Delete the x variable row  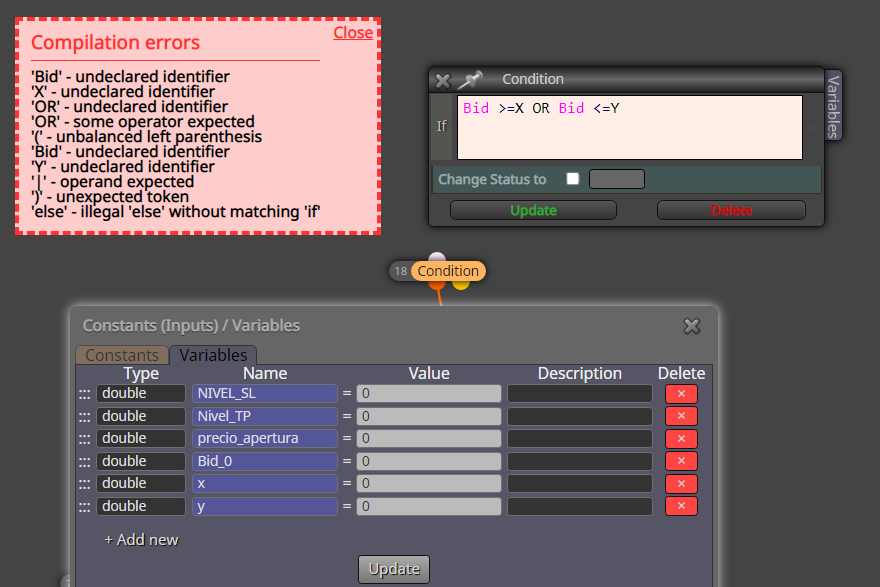[x=681, y=484]
